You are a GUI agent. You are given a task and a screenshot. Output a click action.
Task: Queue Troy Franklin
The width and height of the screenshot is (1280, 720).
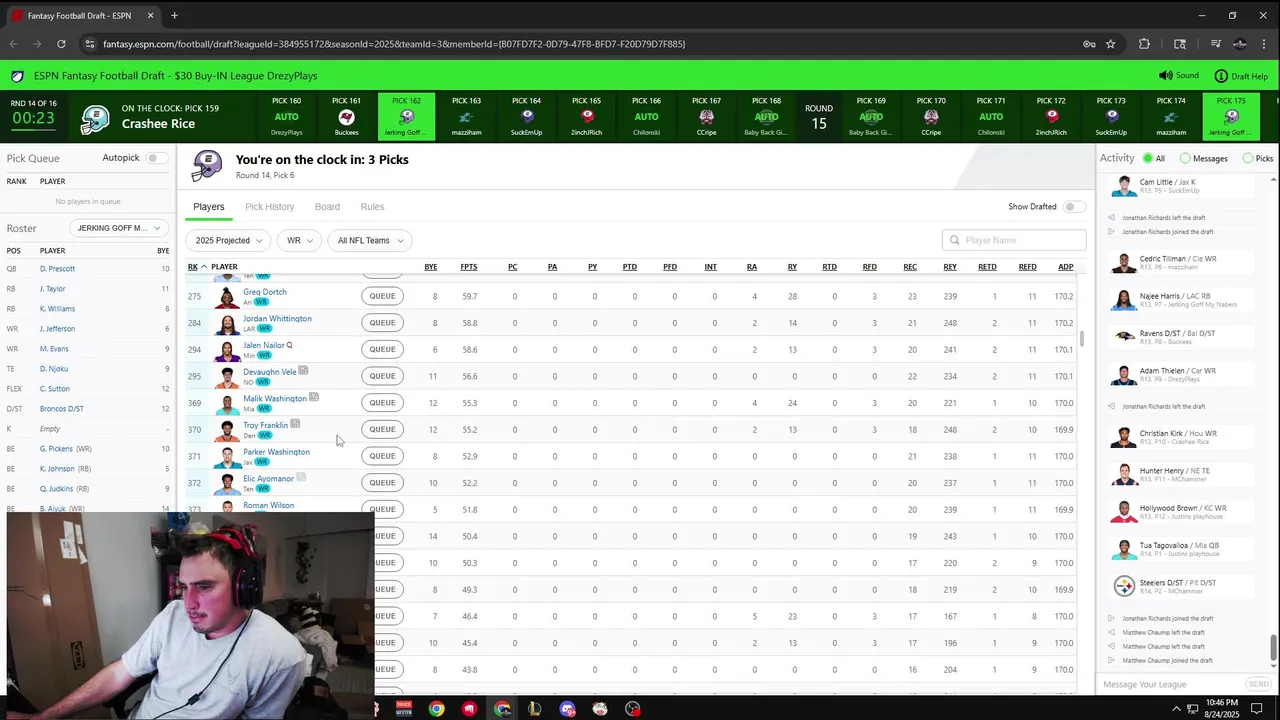click(382, 429)
